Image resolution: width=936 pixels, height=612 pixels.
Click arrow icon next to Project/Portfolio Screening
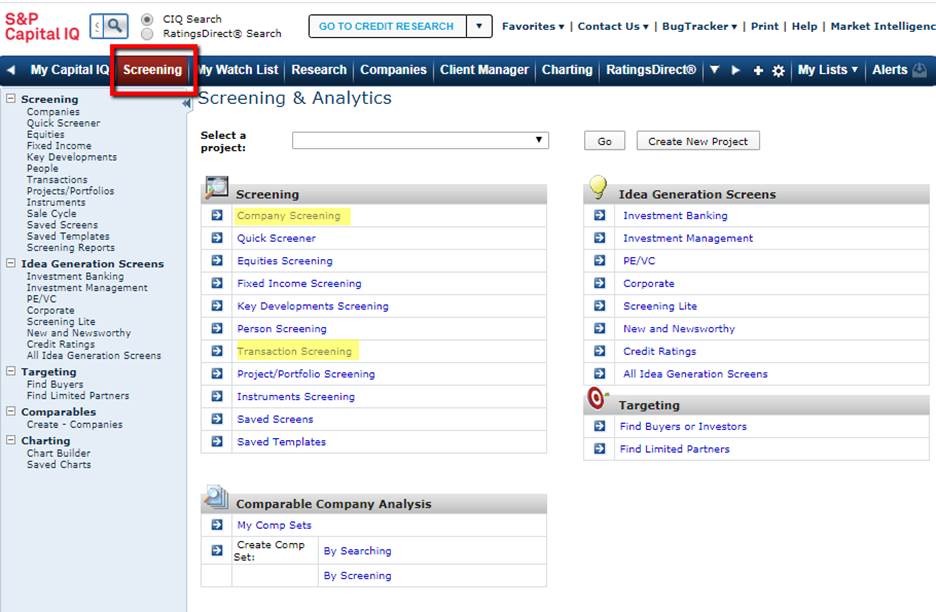click(x=217, y=374)
